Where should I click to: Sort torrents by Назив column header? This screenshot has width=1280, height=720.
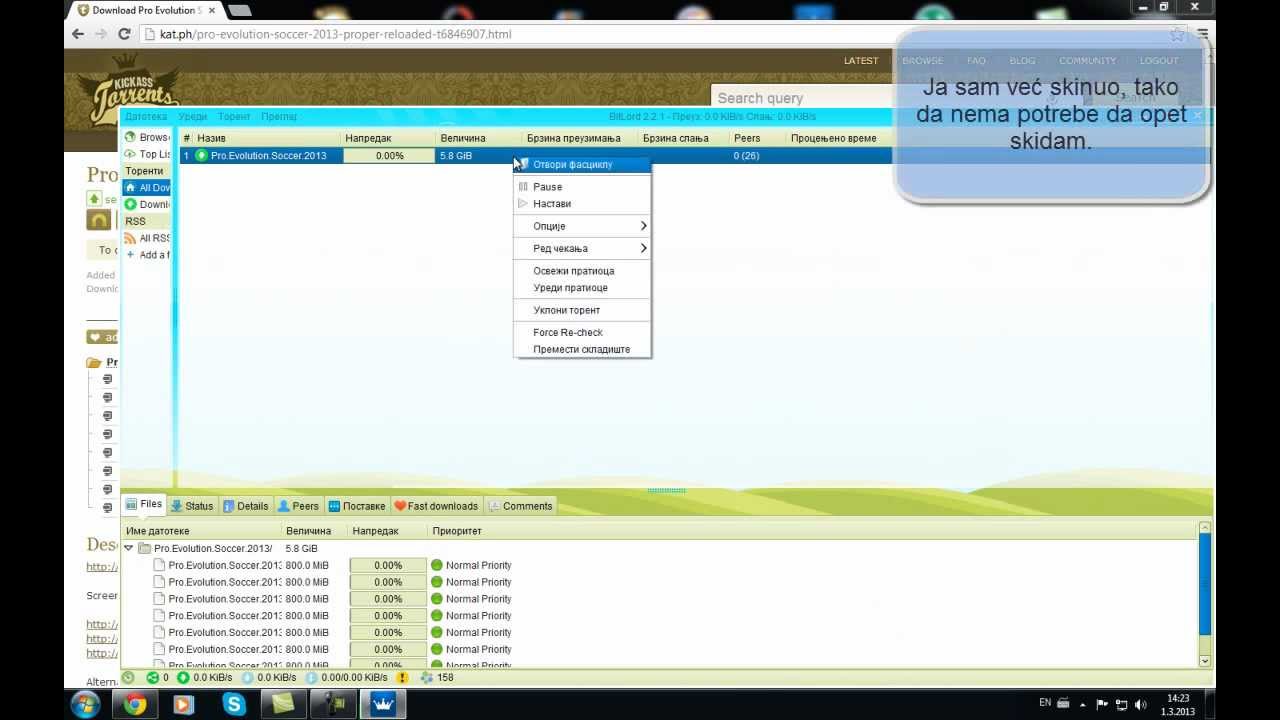pyautogui.click(x=267, y=138)
